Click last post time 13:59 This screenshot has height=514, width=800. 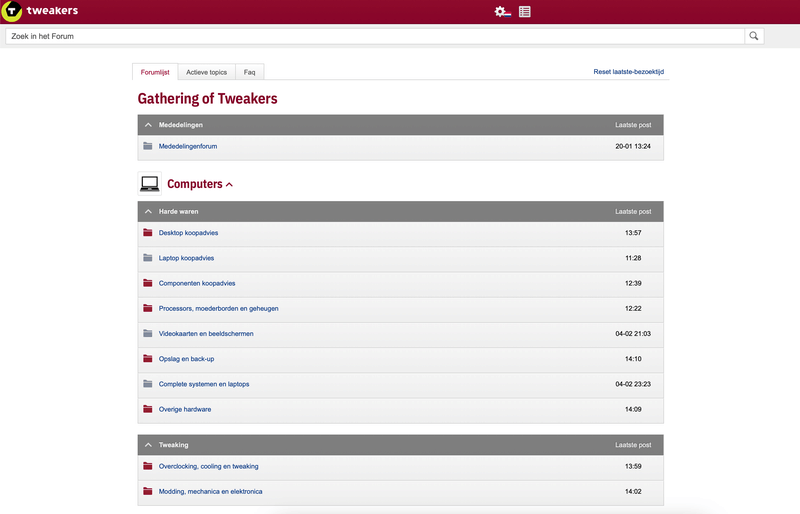click(x=633, y=466)
